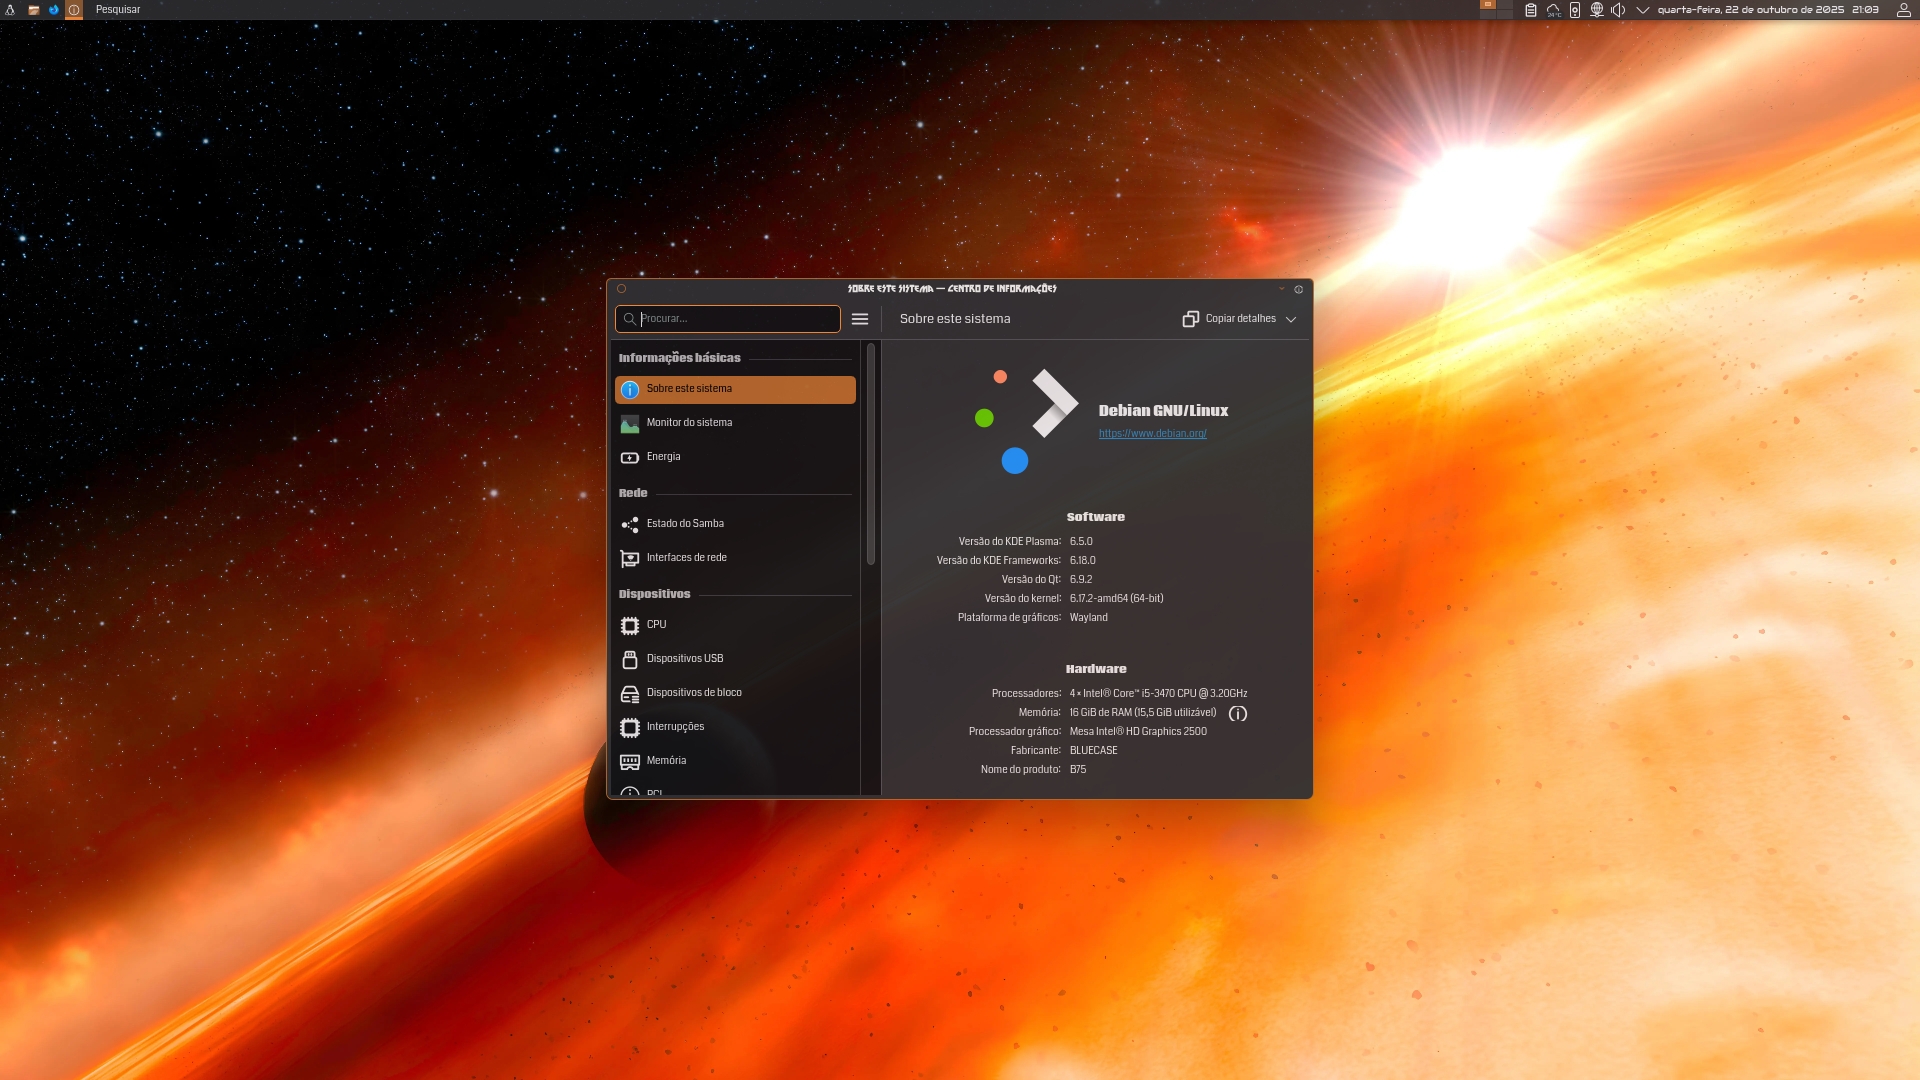The width and height of the screenshot is (1920, 1080).
Task: Open the Memória sidebar entry
Action: click(x=735, y=761)
